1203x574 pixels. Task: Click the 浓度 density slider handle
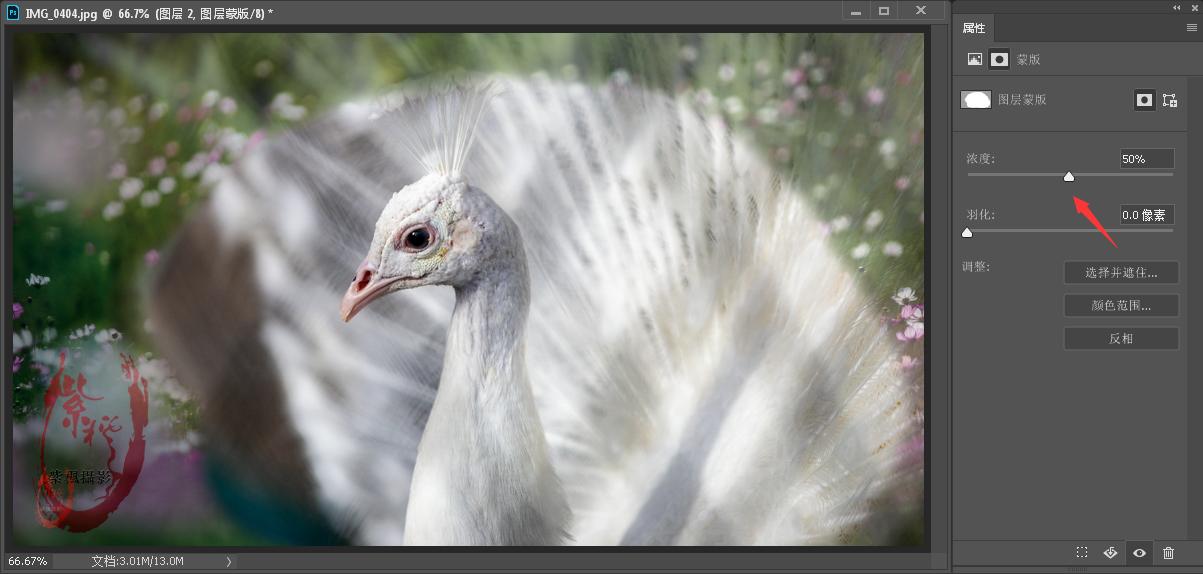point(1069,176)
